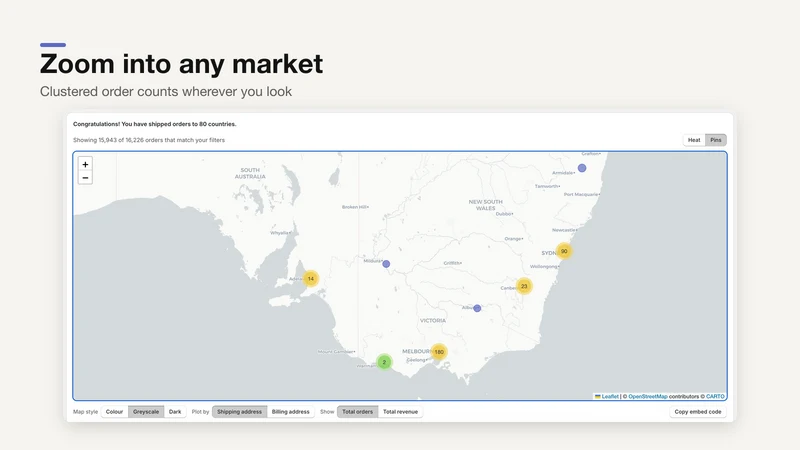The width and height of the screenshot is (800, 450).
Task: Click the Tamworth map label
Action: tap(547, 186)
